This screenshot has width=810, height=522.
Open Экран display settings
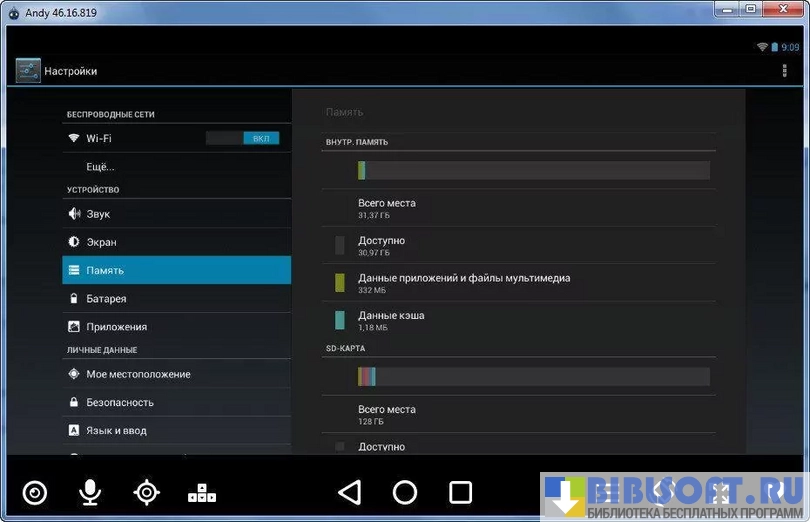coord(101,242)
